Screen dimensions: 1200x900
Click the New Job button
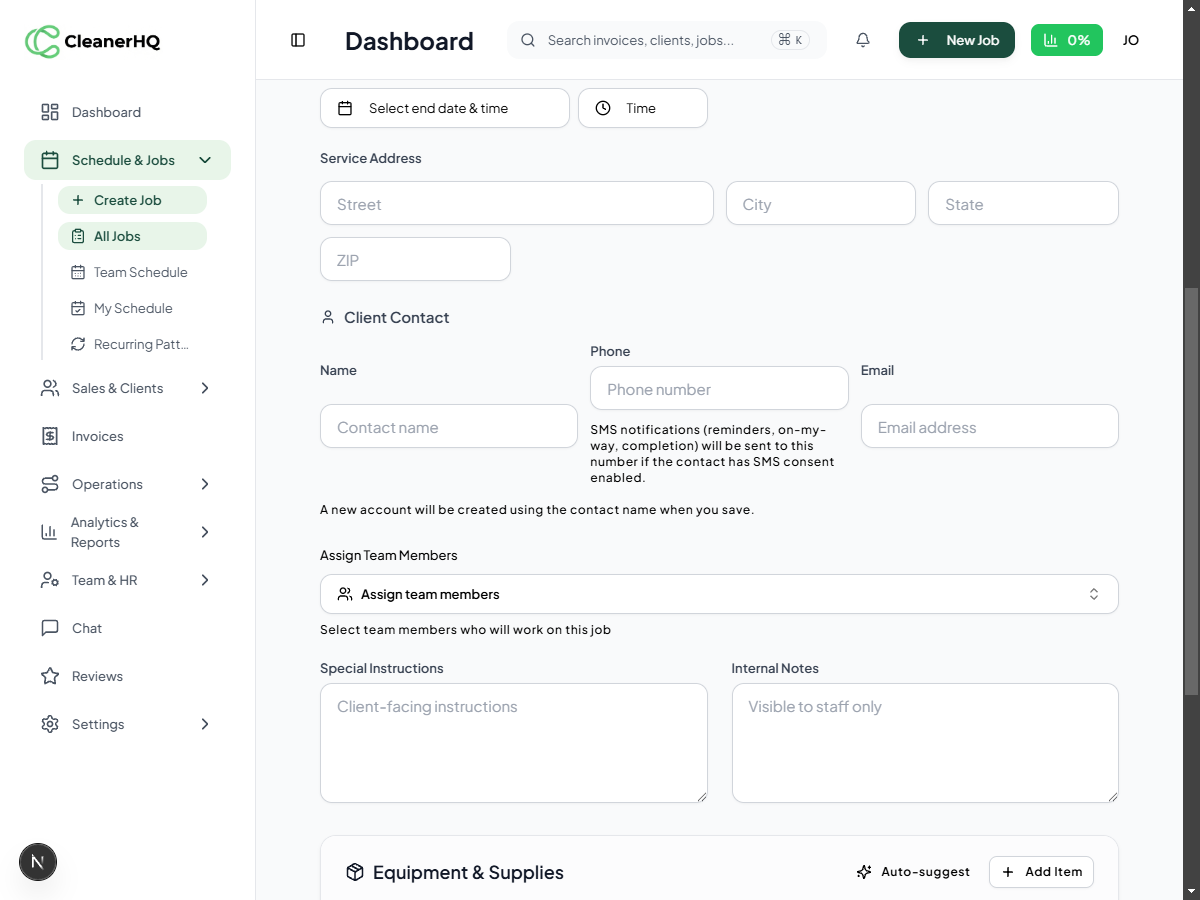(x=957, y=40)
